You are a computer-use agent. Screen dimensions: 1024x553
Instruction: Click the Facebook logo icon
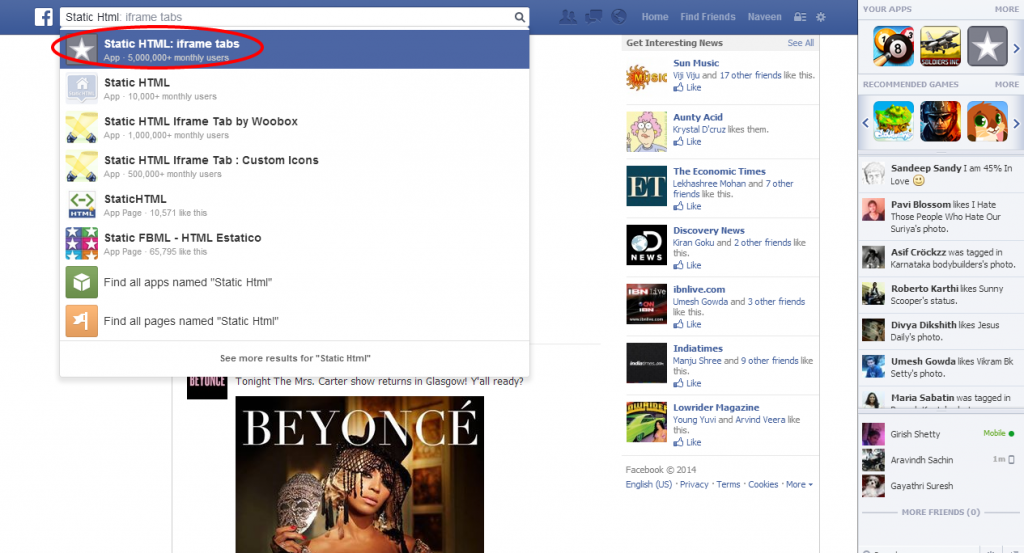coord(44,17)
